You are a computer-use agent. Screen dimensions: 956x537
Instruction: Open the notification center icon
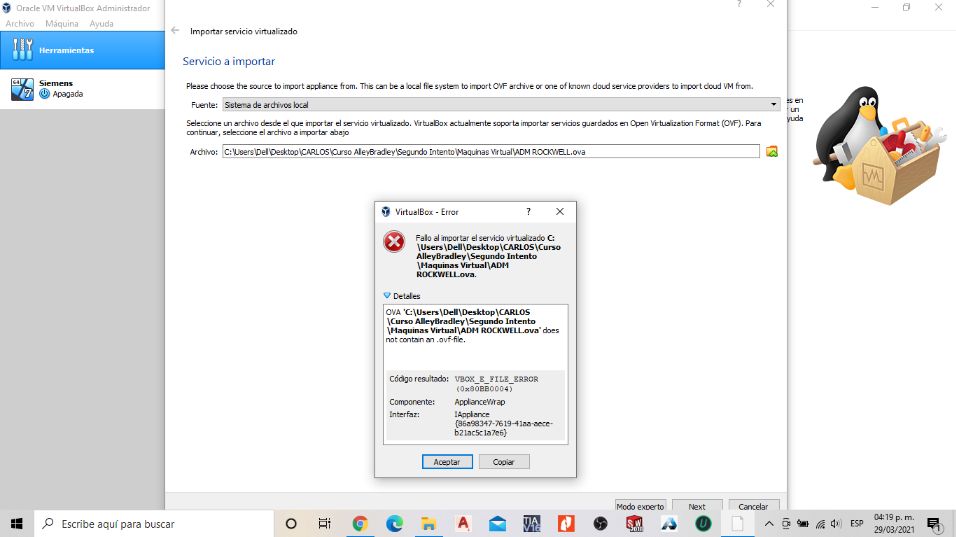pos(933,524)
